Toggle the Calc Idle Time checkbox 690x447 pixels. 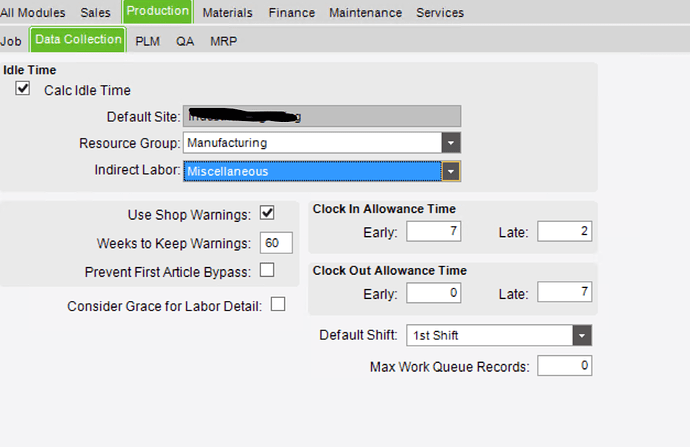point(23,88)
